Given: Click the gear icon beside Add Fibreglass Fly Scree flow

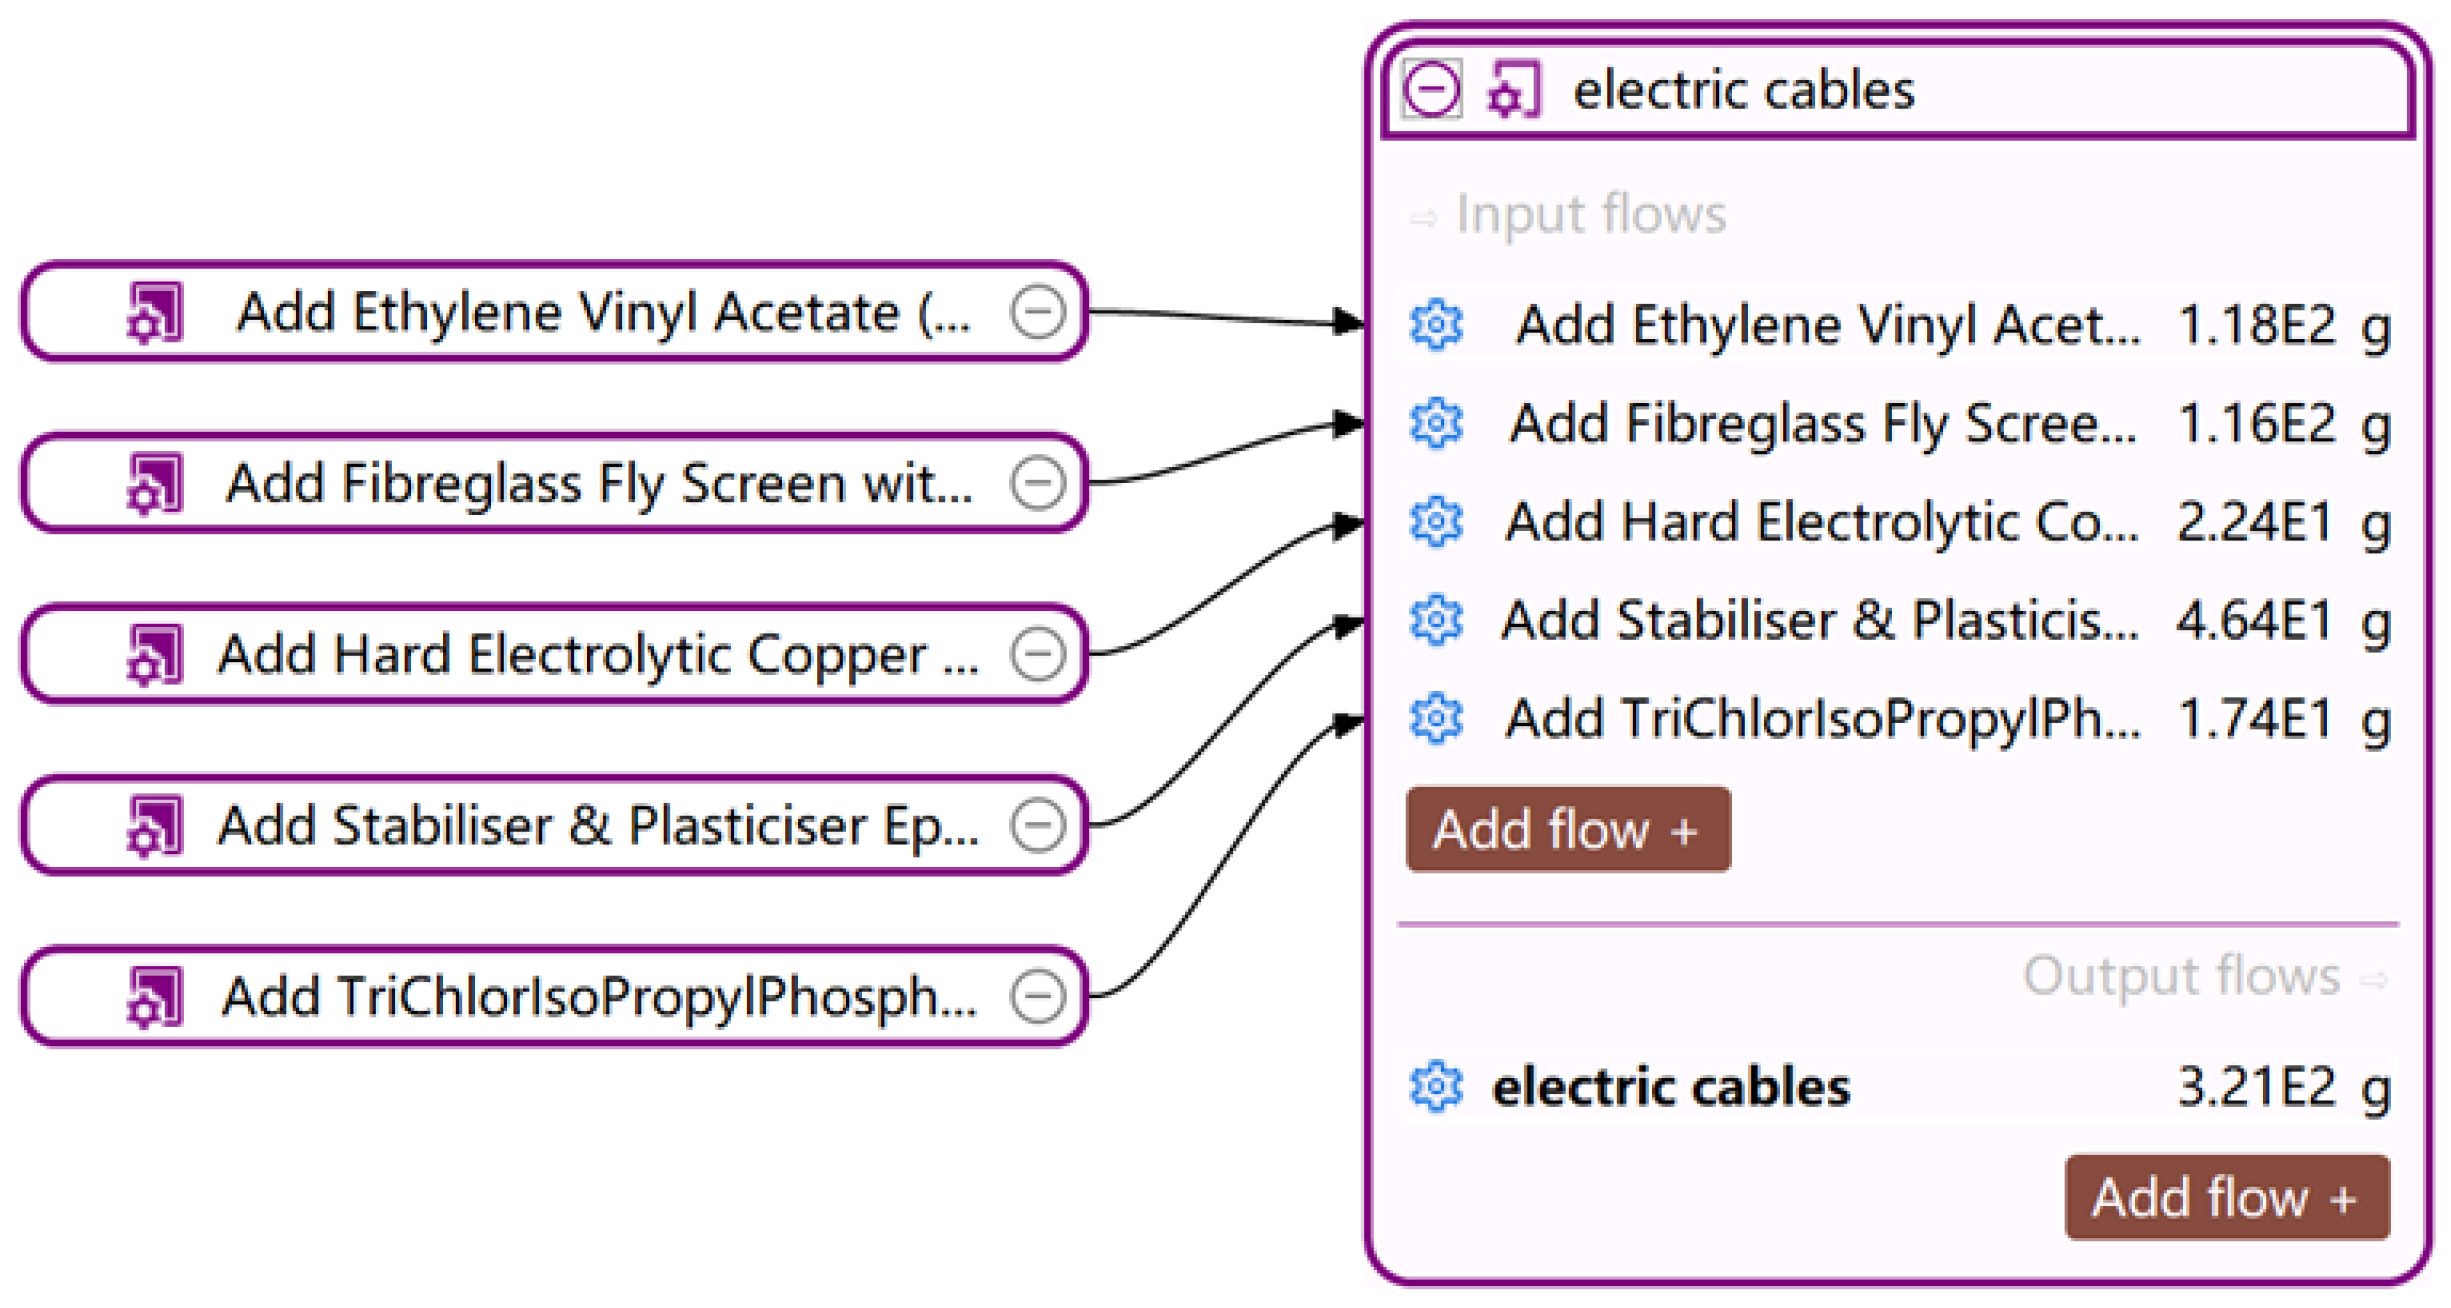Looking at the screenshot, I should pos(1435,423).
